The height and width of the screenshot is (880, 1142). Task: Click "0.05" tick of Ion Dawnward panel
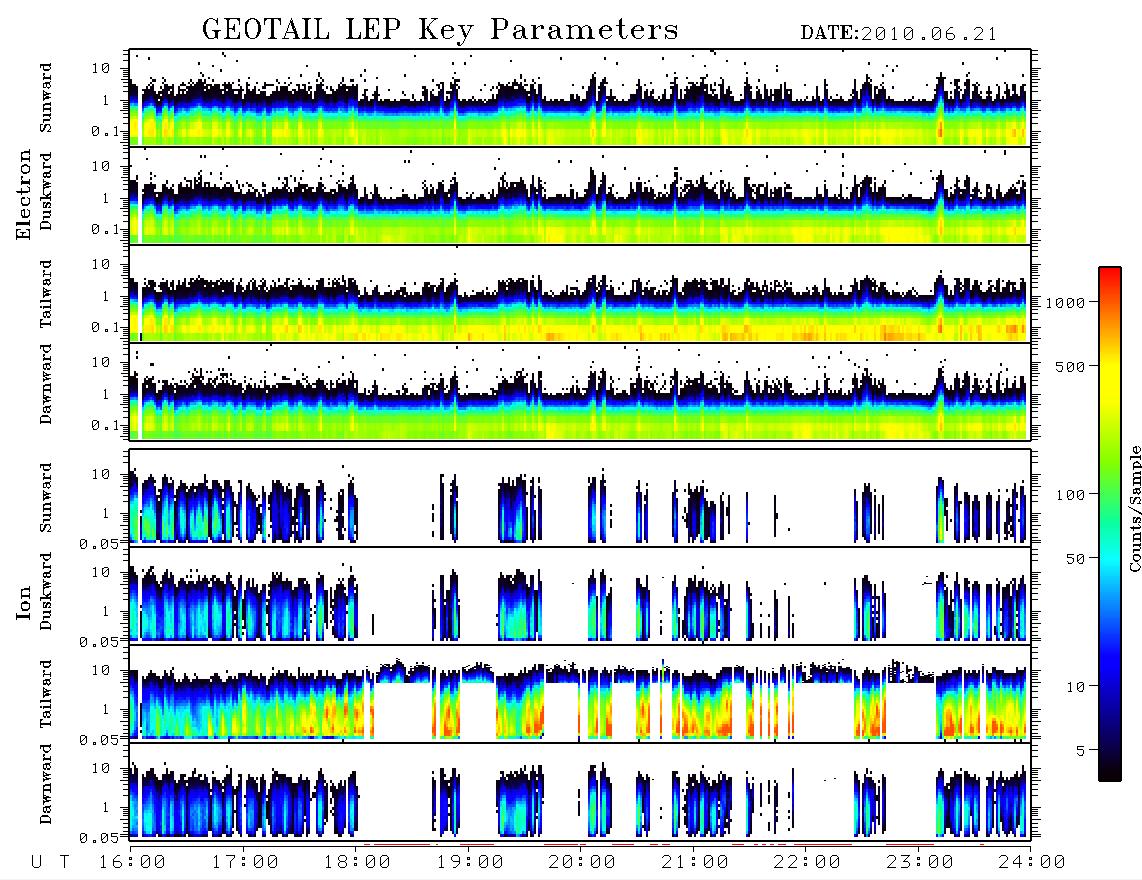98,838
